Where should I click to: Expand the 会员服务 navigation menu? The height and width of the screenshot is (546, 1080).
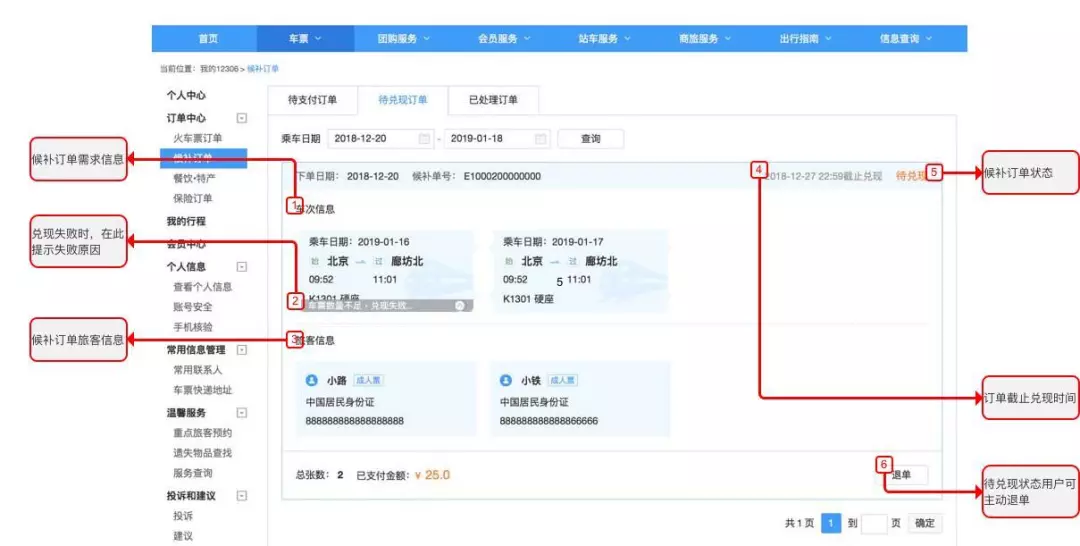pos(503,39)
